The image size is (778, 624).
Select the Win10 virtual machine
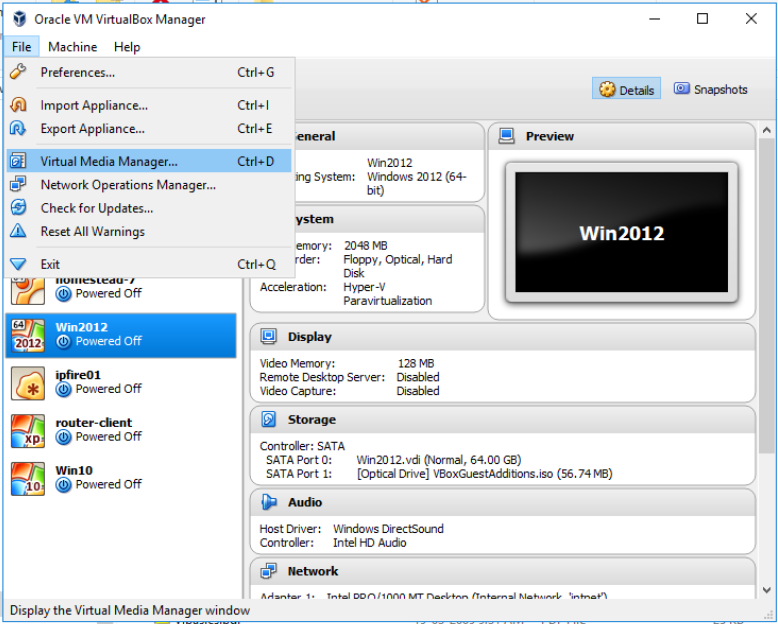[121, 478]
